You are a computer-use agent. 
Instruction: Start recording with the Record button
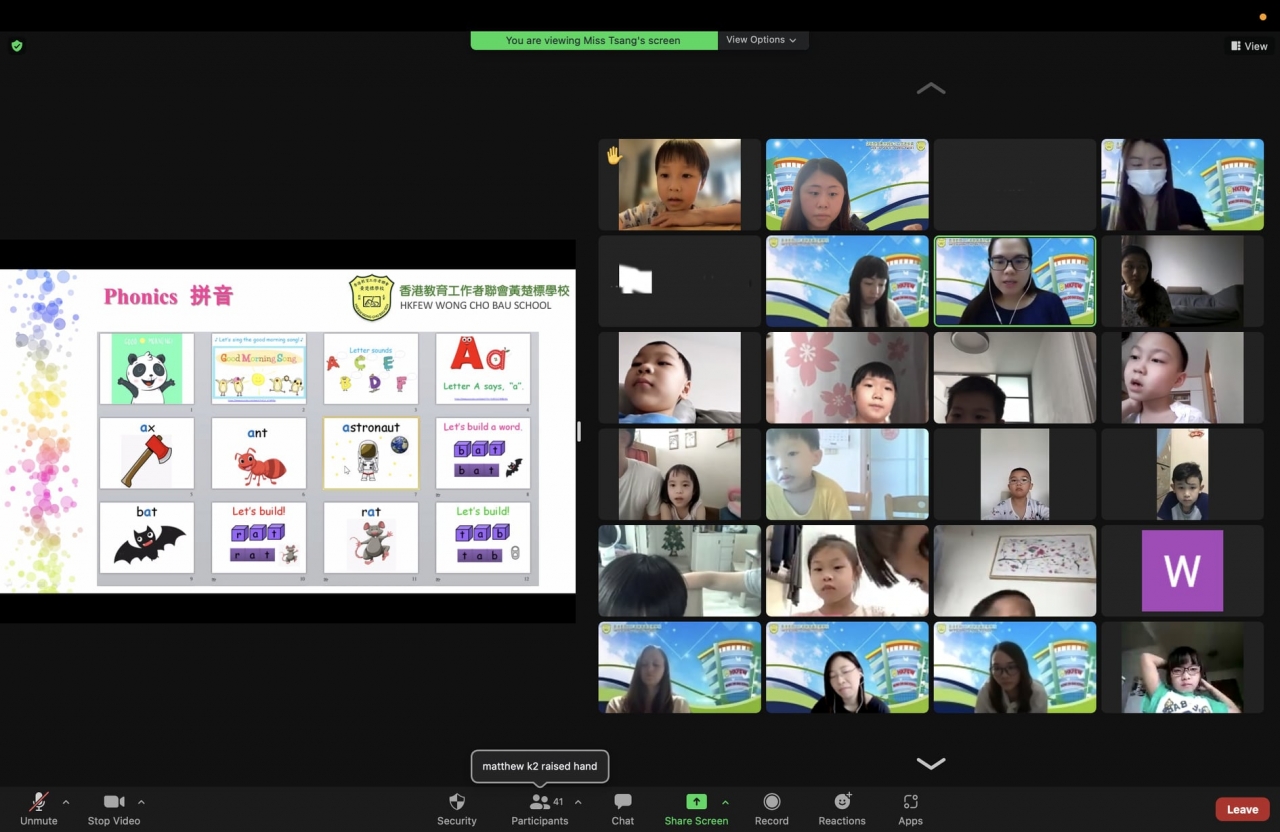pyautogui.click(x=772, y=808)
